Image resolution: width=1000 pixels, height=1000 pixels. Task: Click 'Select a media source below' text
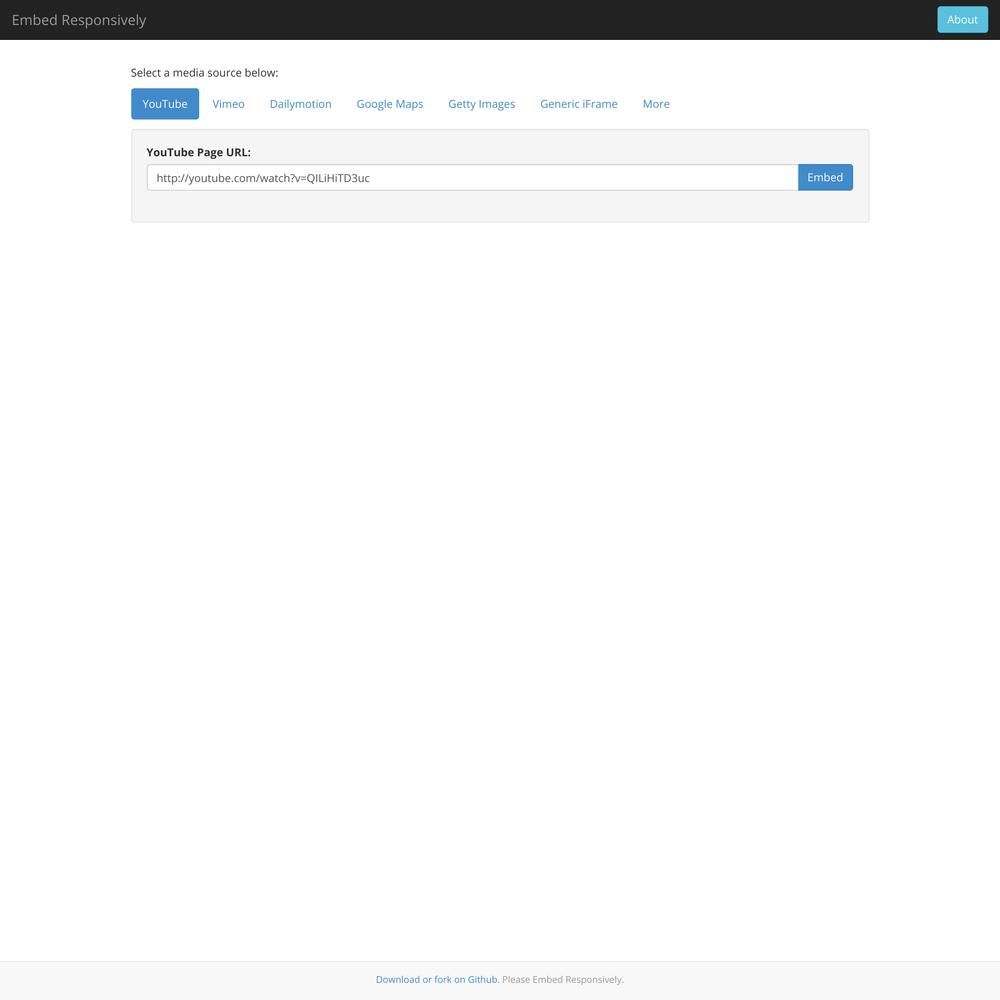tap(204, 73)
